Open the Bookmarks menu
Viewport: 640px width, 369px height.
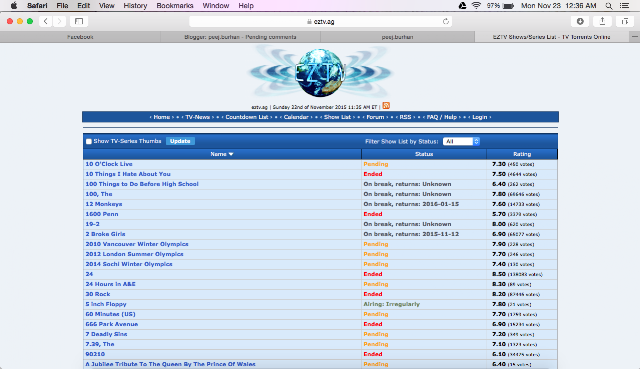pyautogui.click(x=175, y=6)
